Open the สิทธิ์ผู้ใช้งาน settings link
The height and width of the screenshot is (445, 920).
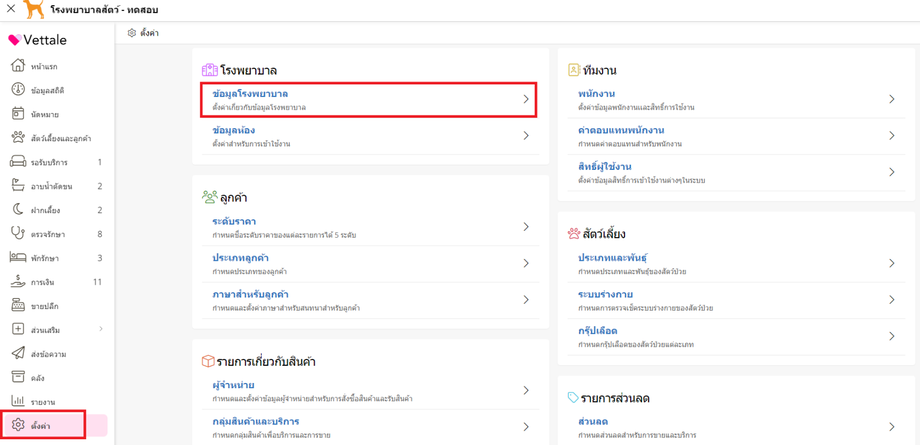point(605,167)
